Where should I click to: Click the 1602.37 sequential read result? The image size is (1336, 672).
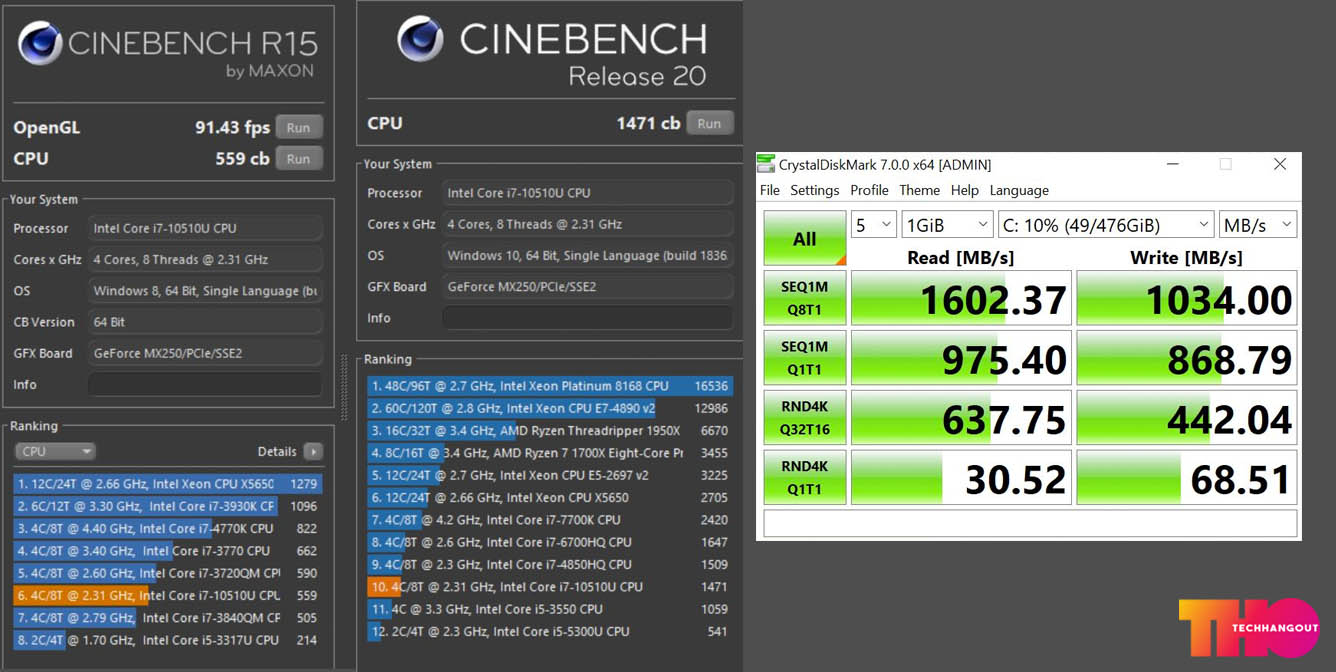[961, 298]
